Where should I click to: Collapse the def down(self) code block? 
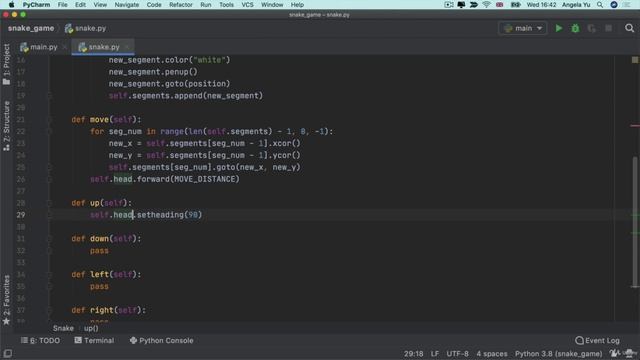point(49,239)
